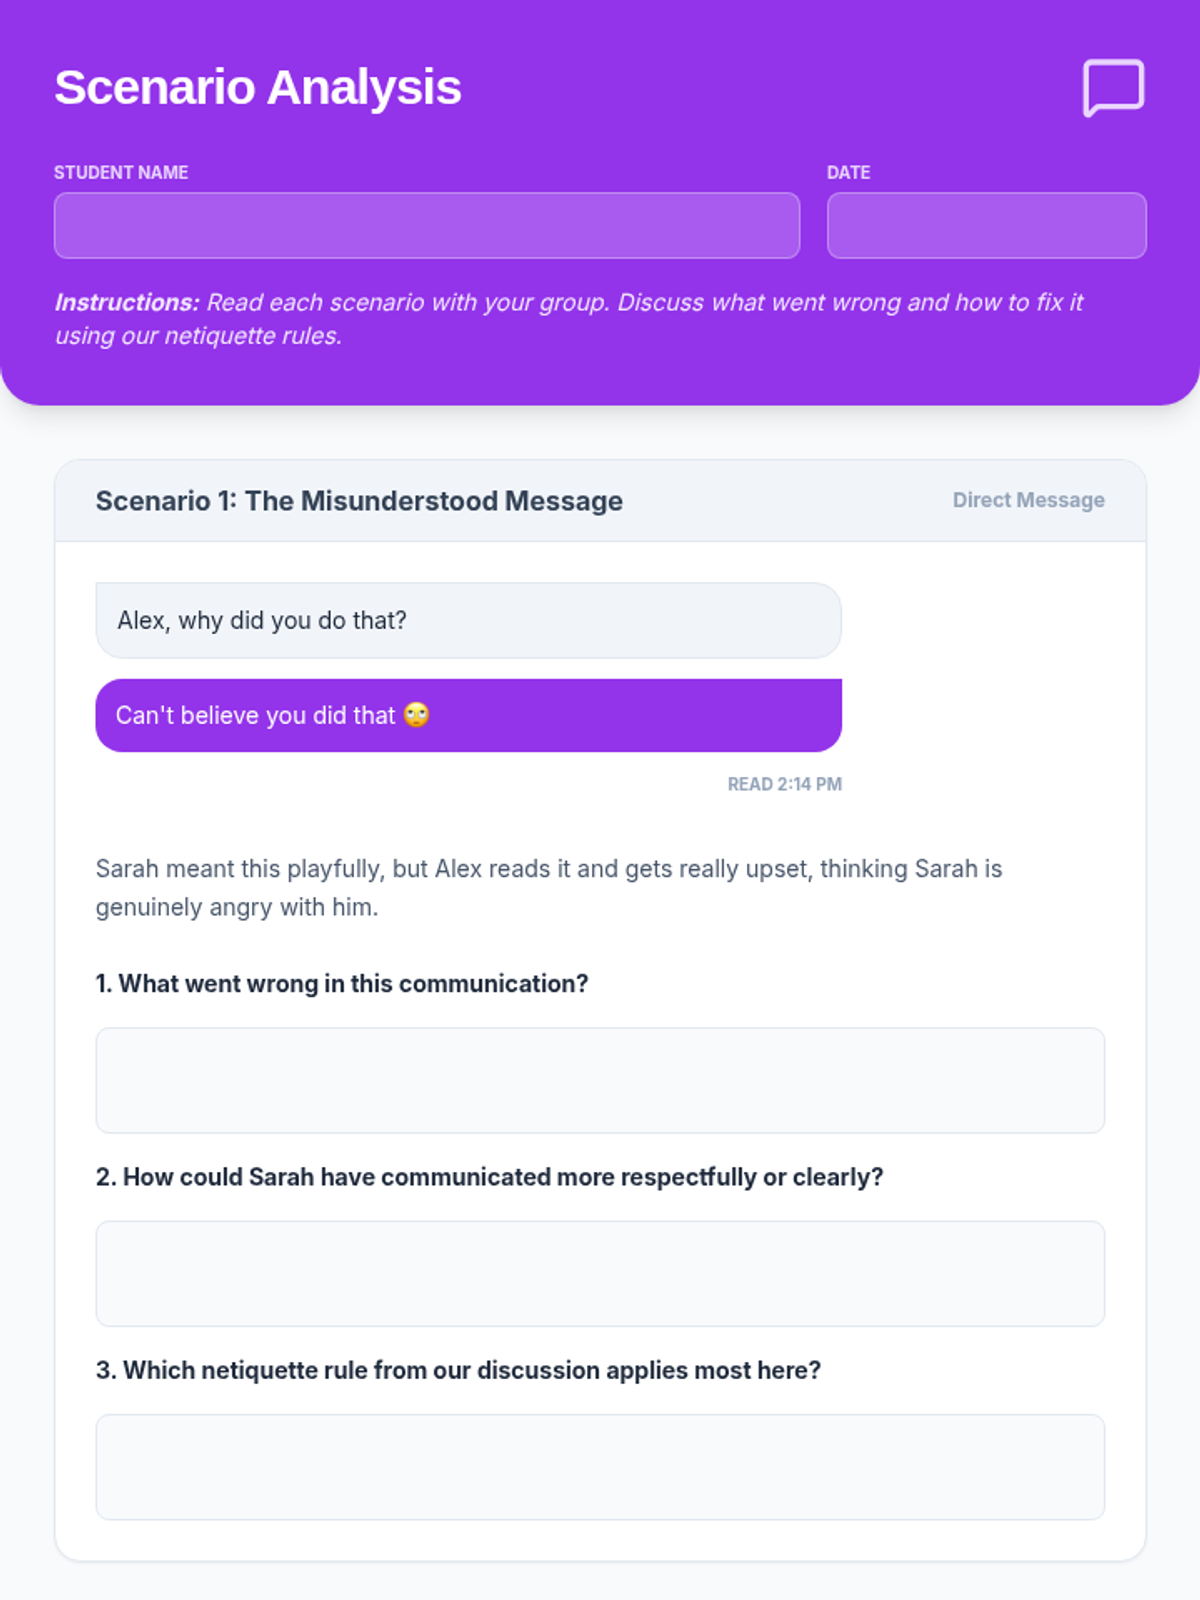The image size is (1200, 1600).
Task: Click the READ 2:14 PM receipt
Action: (784, 784)
